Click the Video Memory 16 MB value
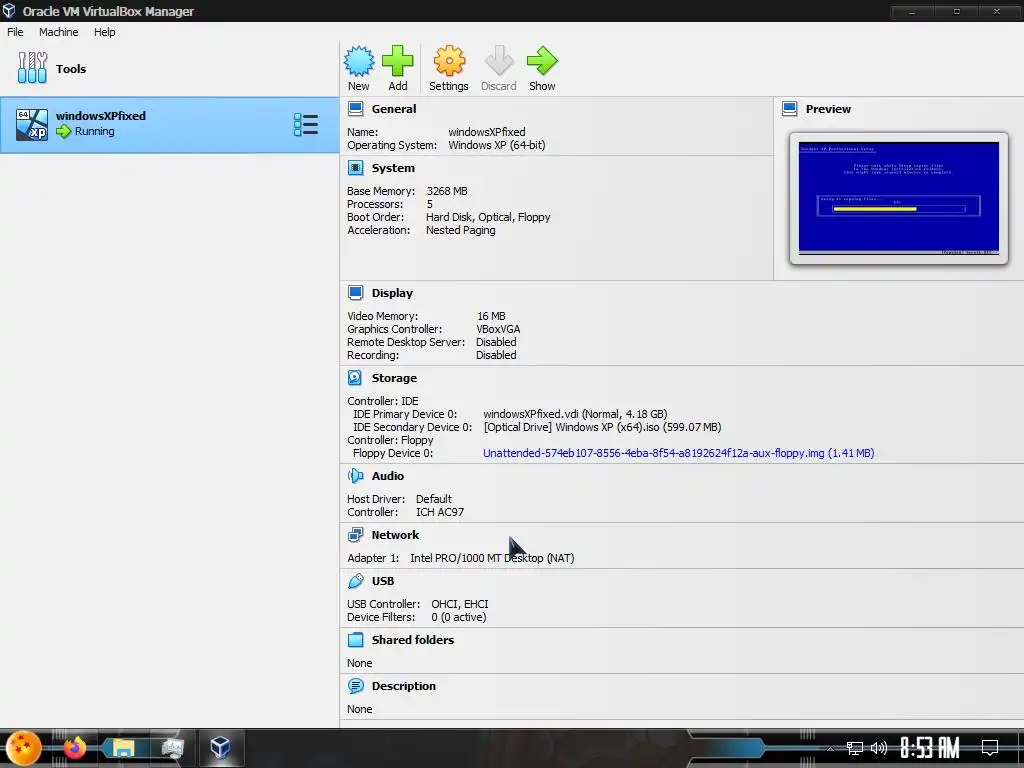 (491, 316)
